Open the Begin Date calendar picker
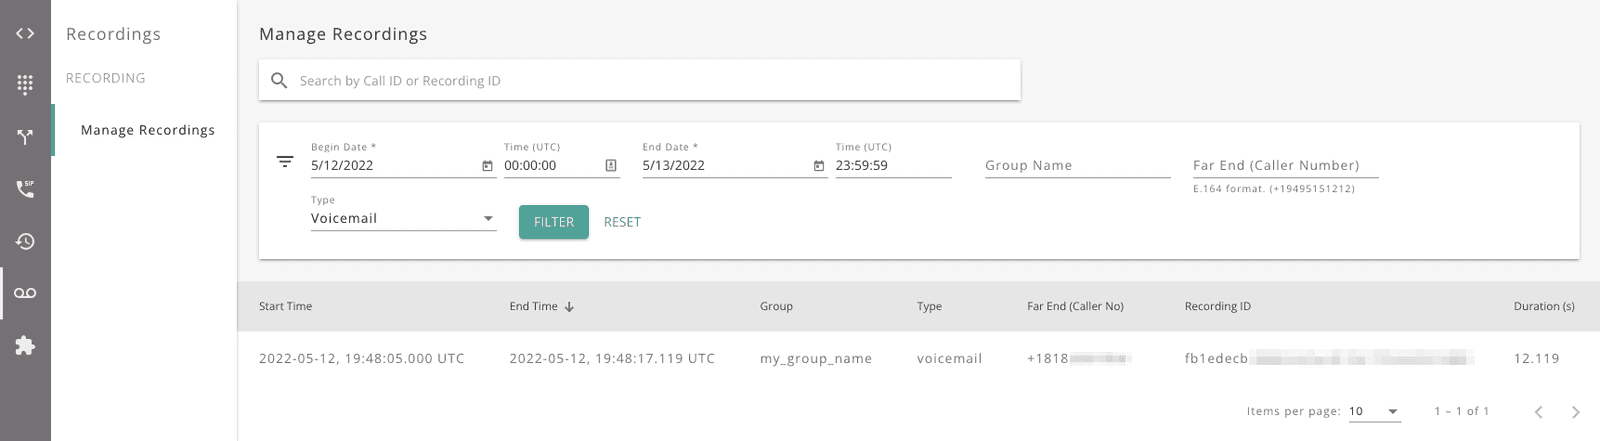 (487, 166)
